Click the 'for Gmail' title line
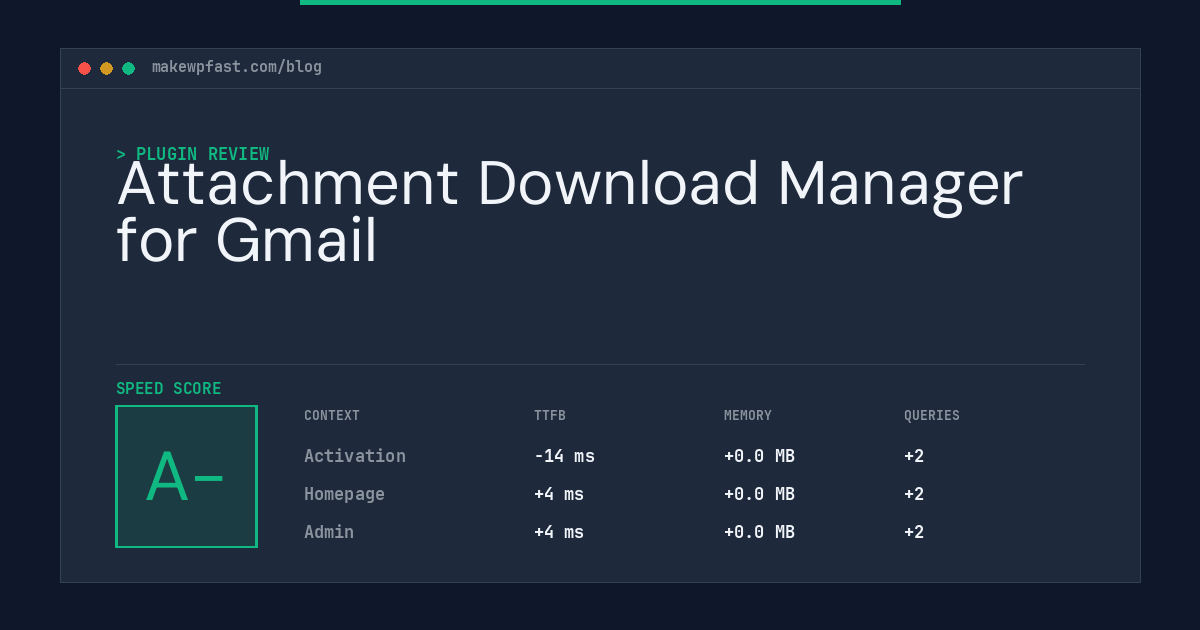1200x630 pixels. (x=247, y=241)
